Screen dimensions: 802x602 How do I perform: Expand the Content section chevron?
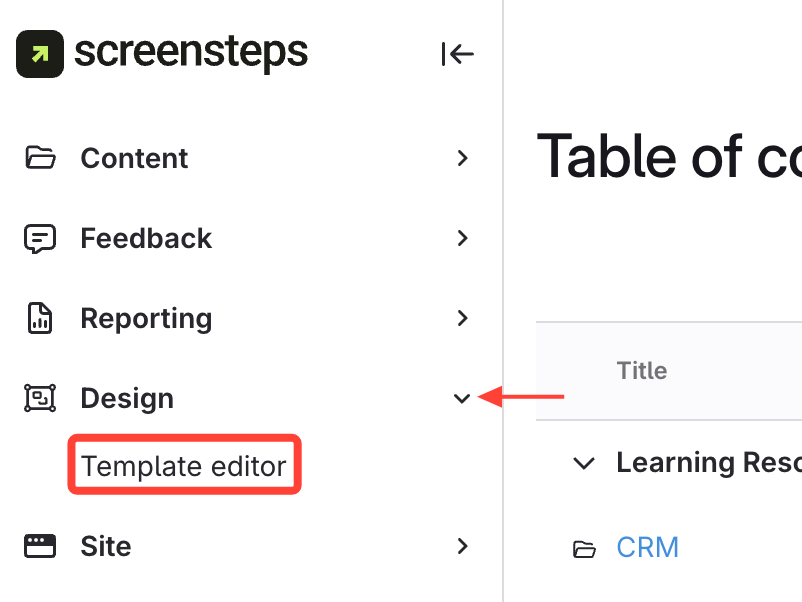point(462,158)
